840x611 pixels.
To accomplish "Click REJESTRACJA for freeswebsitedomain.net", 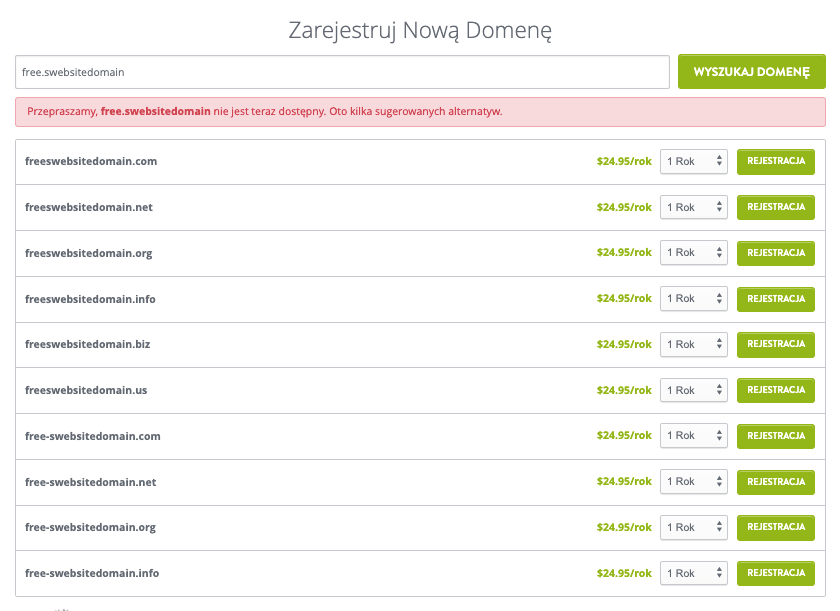I will click(x=775, y=207).
